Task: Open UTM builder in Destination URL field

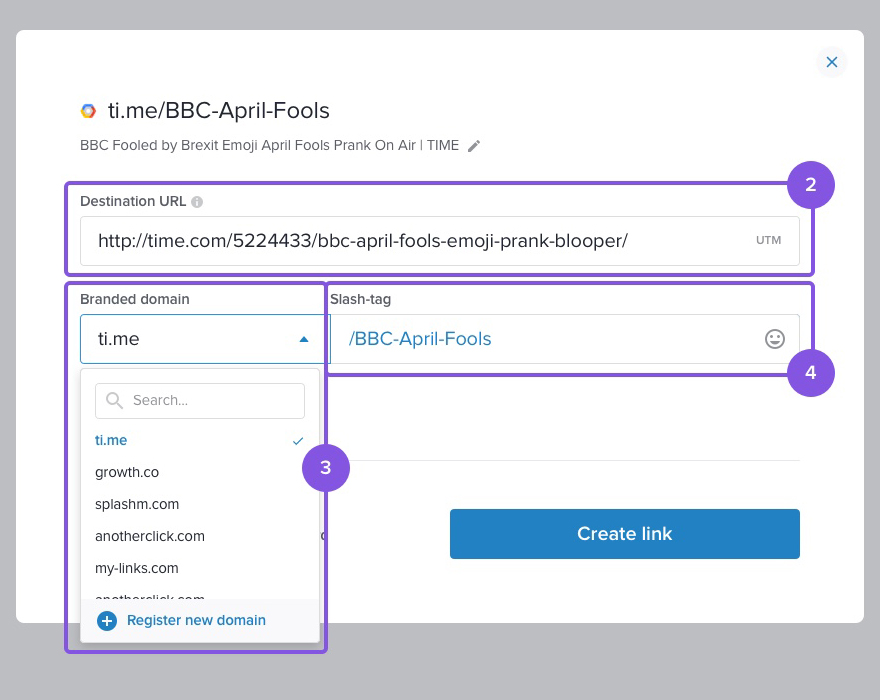Action: tap(768, 240)
